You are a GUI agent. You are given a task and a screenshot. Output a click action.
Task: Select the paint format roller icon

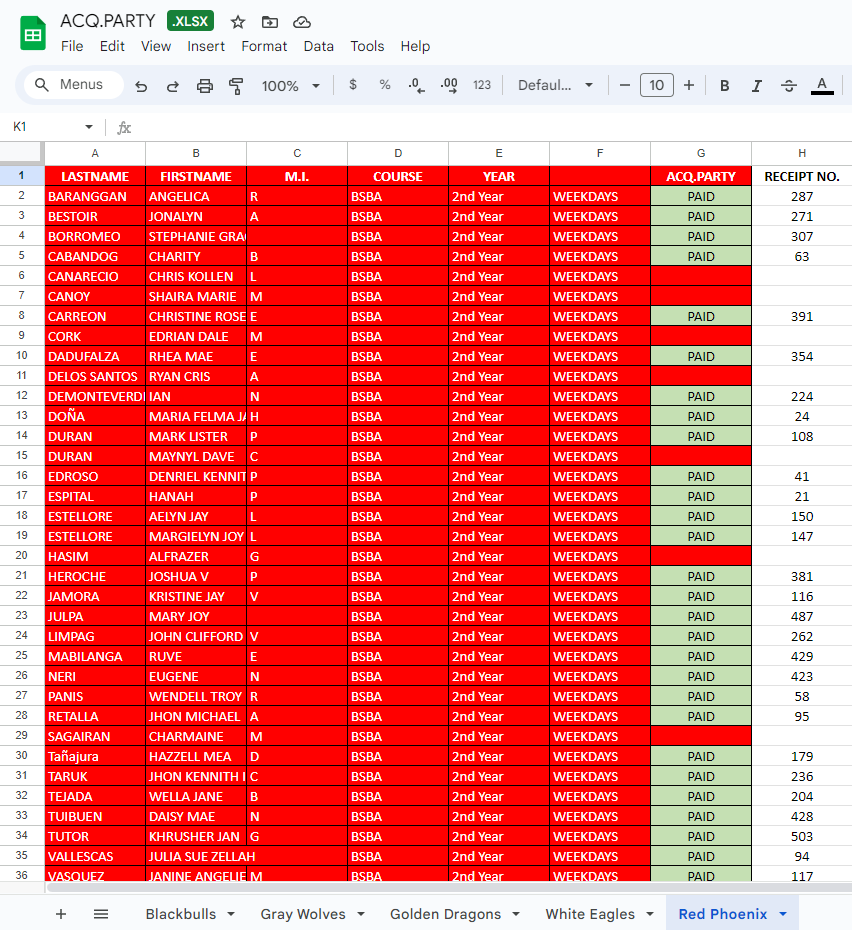(236, 86)
